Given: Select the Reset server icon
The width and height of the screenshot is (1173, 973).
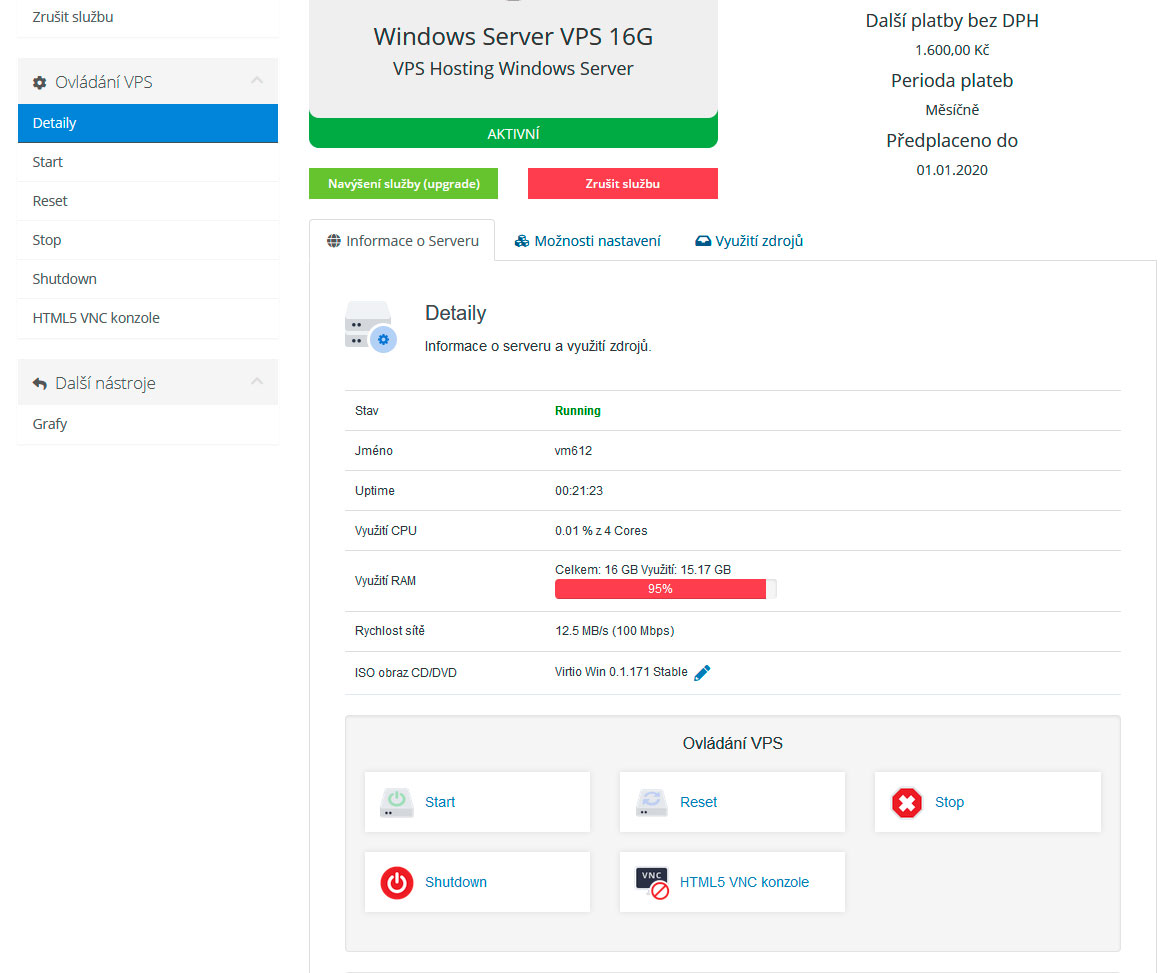Looking at the screenshot, I should coord(651,801).
